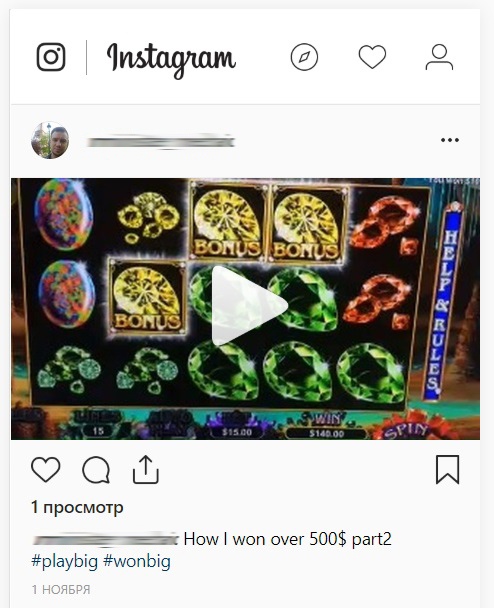Like the post with the heart icon
The height and width of the screenshot is (608, 494).
pos(46,470)
